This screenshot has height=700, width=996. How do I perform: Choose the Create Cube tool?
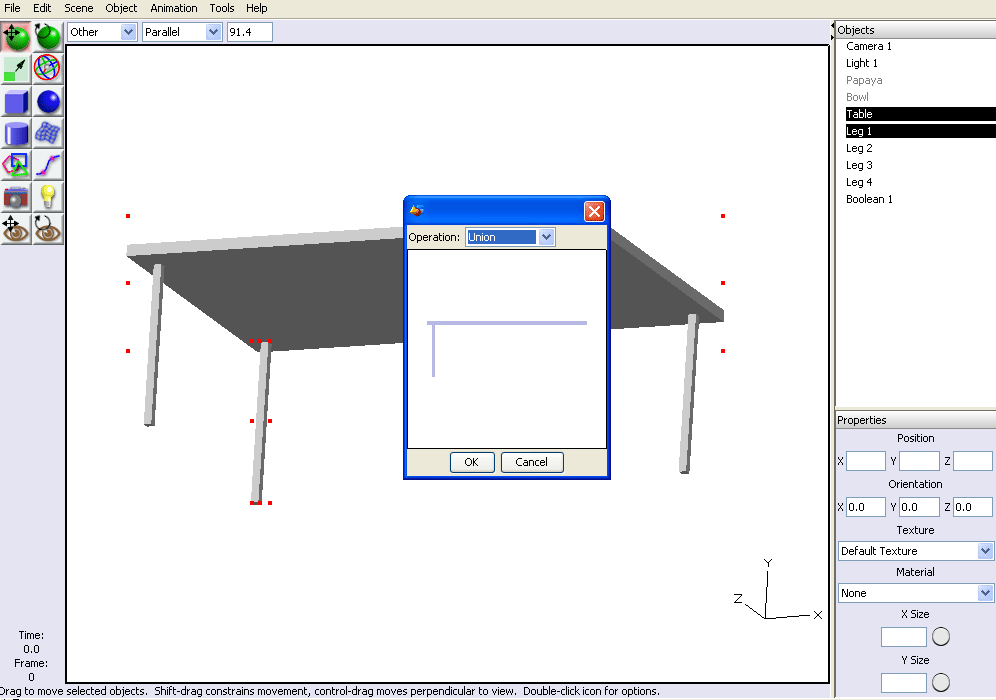point(16,101)
